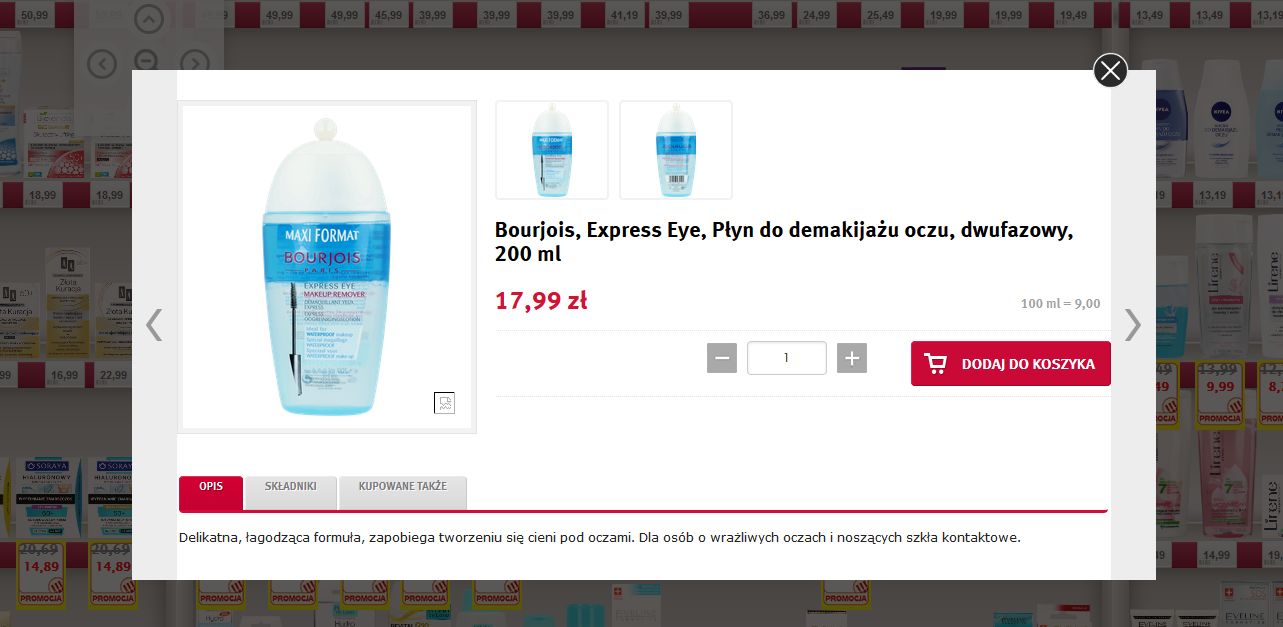1283x627 pixels.
Task: Decrease quantity with the minus button
Action: click(722, 358)
